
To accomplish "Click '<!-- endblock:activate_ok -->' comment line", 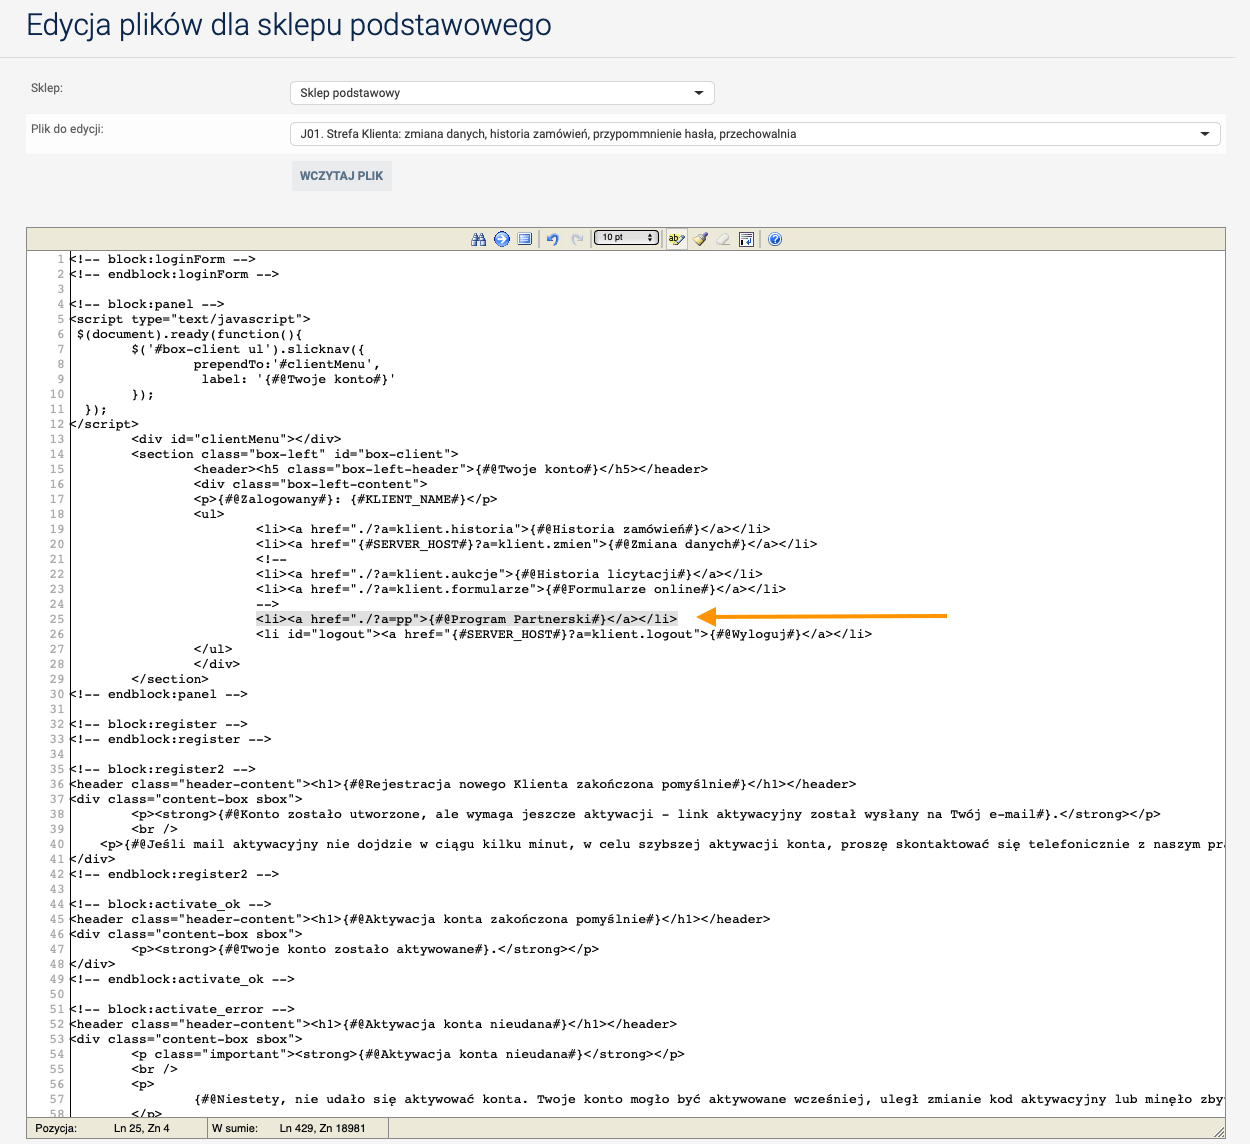I will coord(182,979).
